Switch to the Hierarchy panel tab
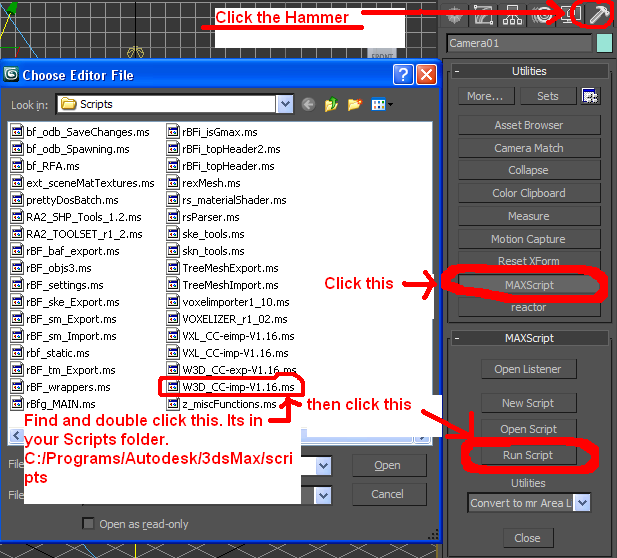The image size is (617, 558). point(512,15)
